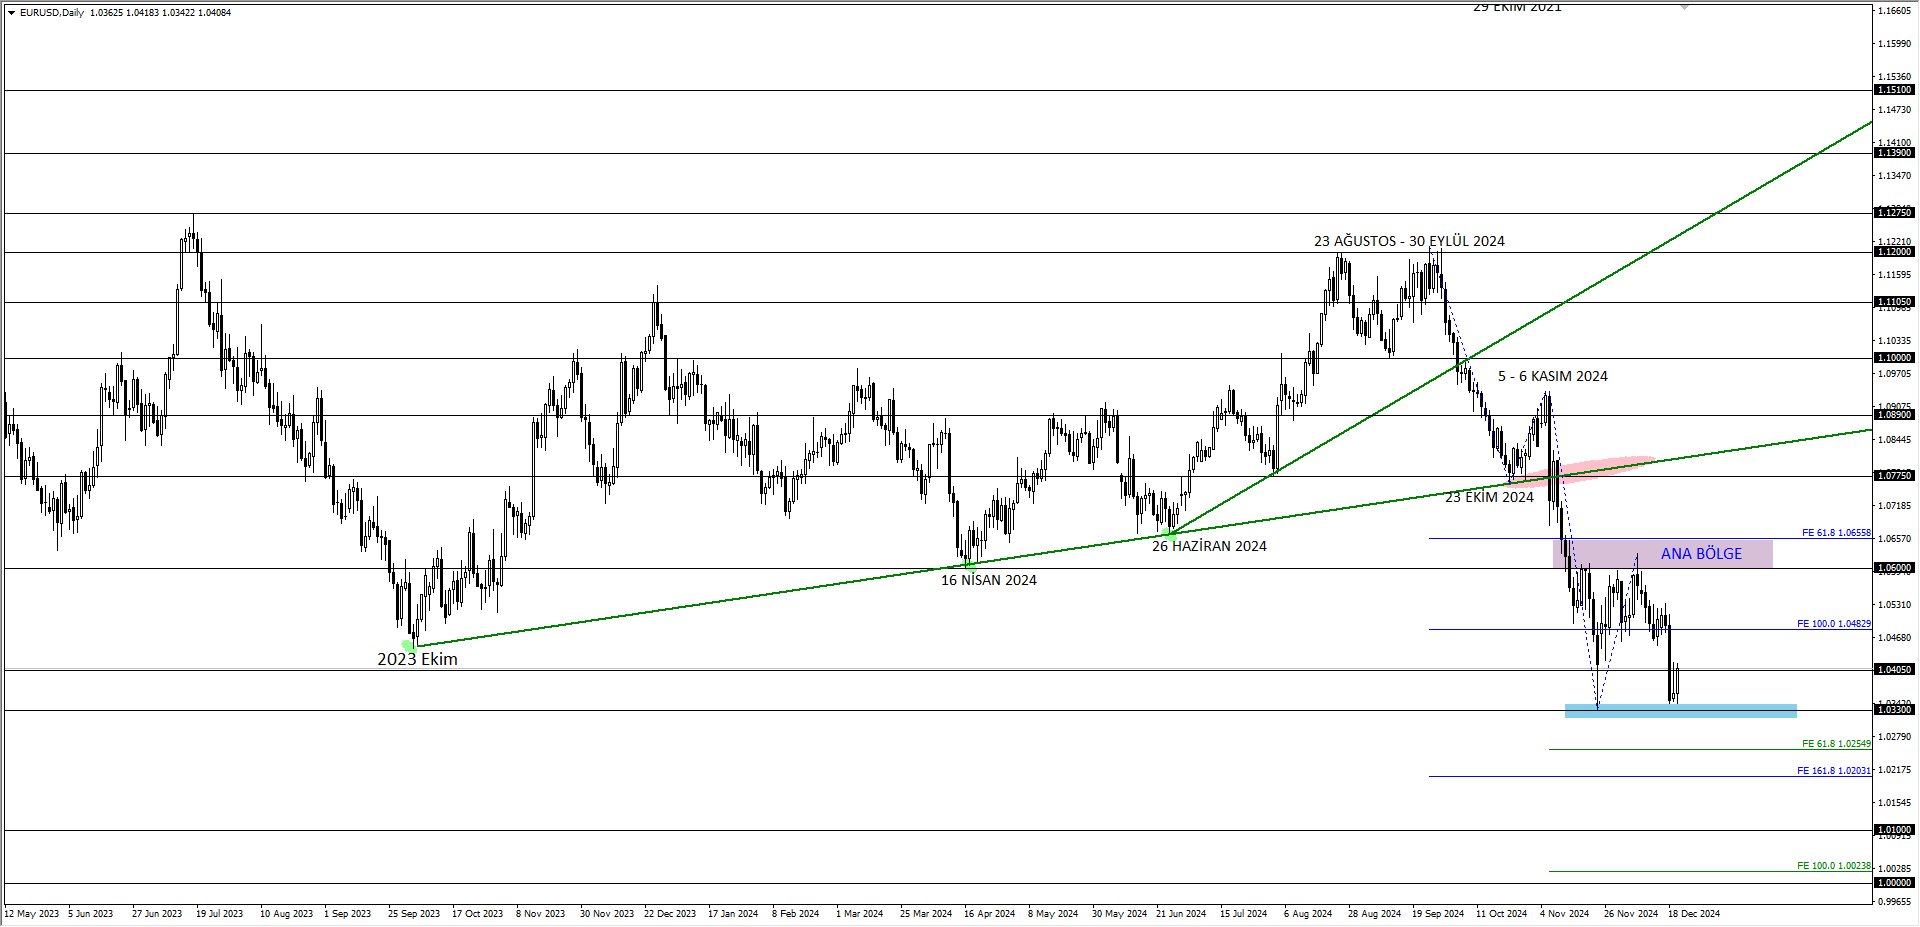
Task: Click the 1.04050 price level tag
Action: tap(1894, 670)
